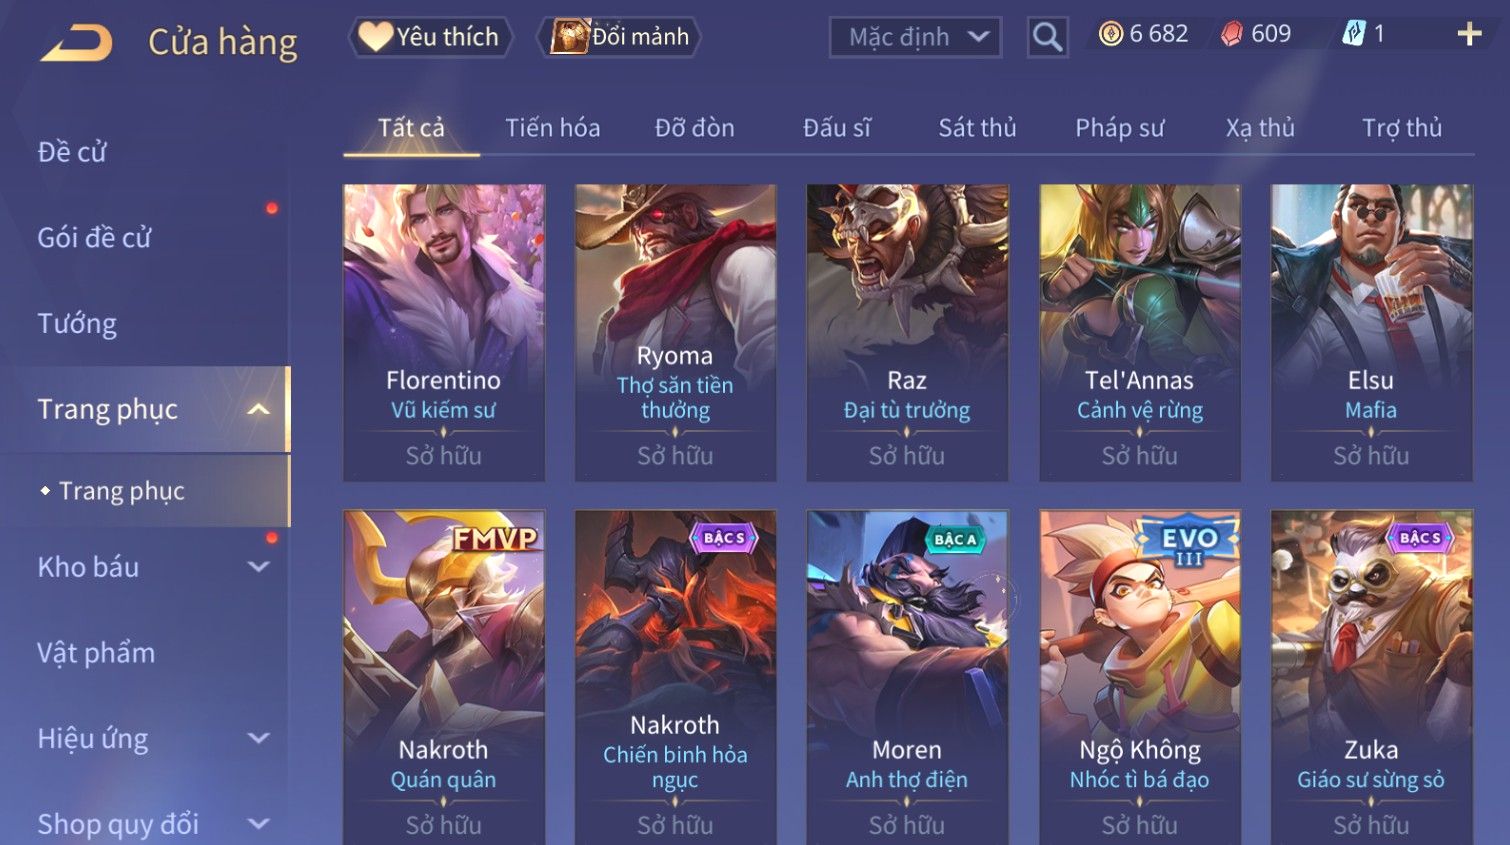Open Yêu thích heart favorites
1510x845 pixels.
(x=430, y=37)
